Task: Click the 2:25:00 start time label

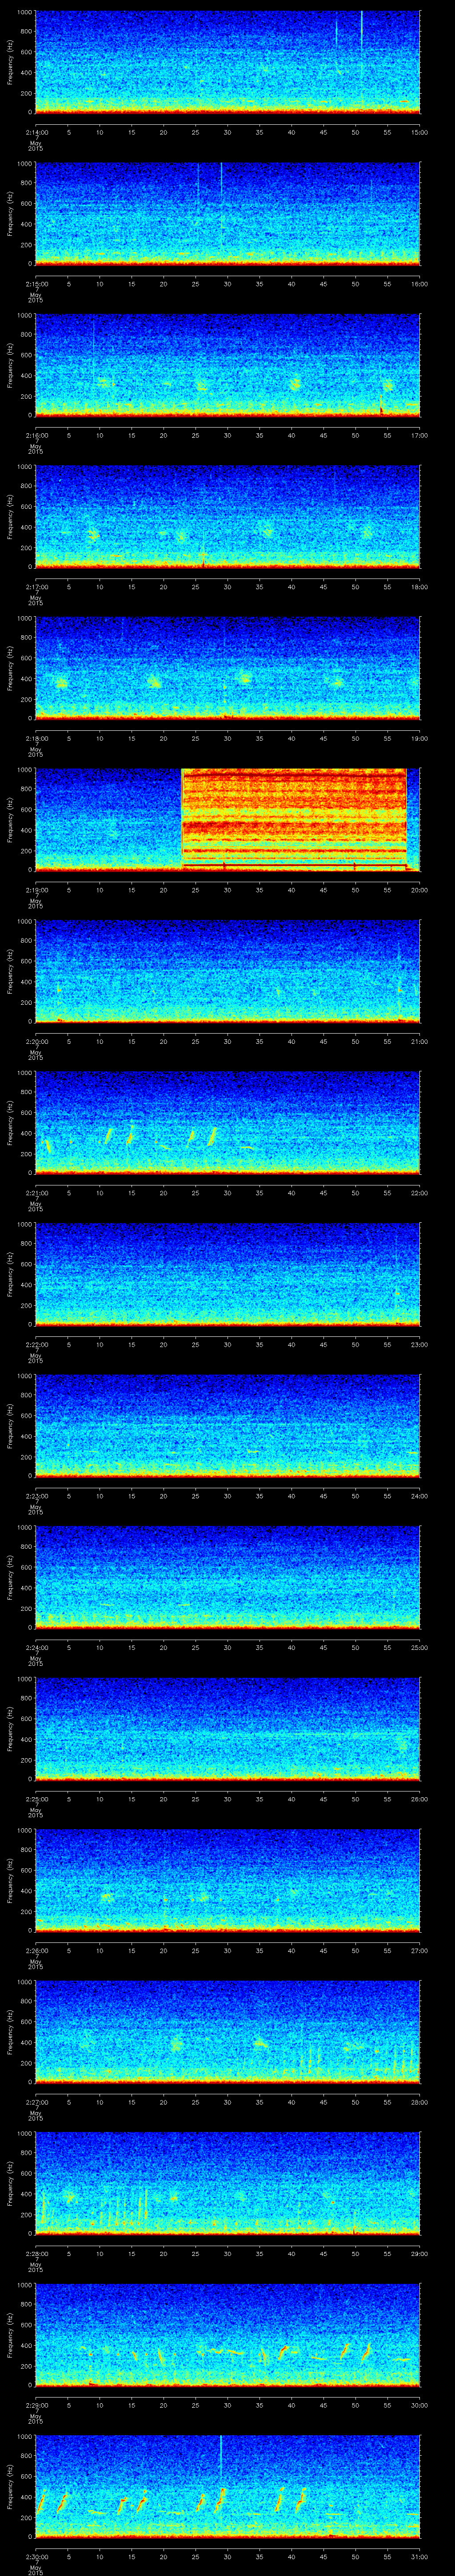Action: point(37,1799)
